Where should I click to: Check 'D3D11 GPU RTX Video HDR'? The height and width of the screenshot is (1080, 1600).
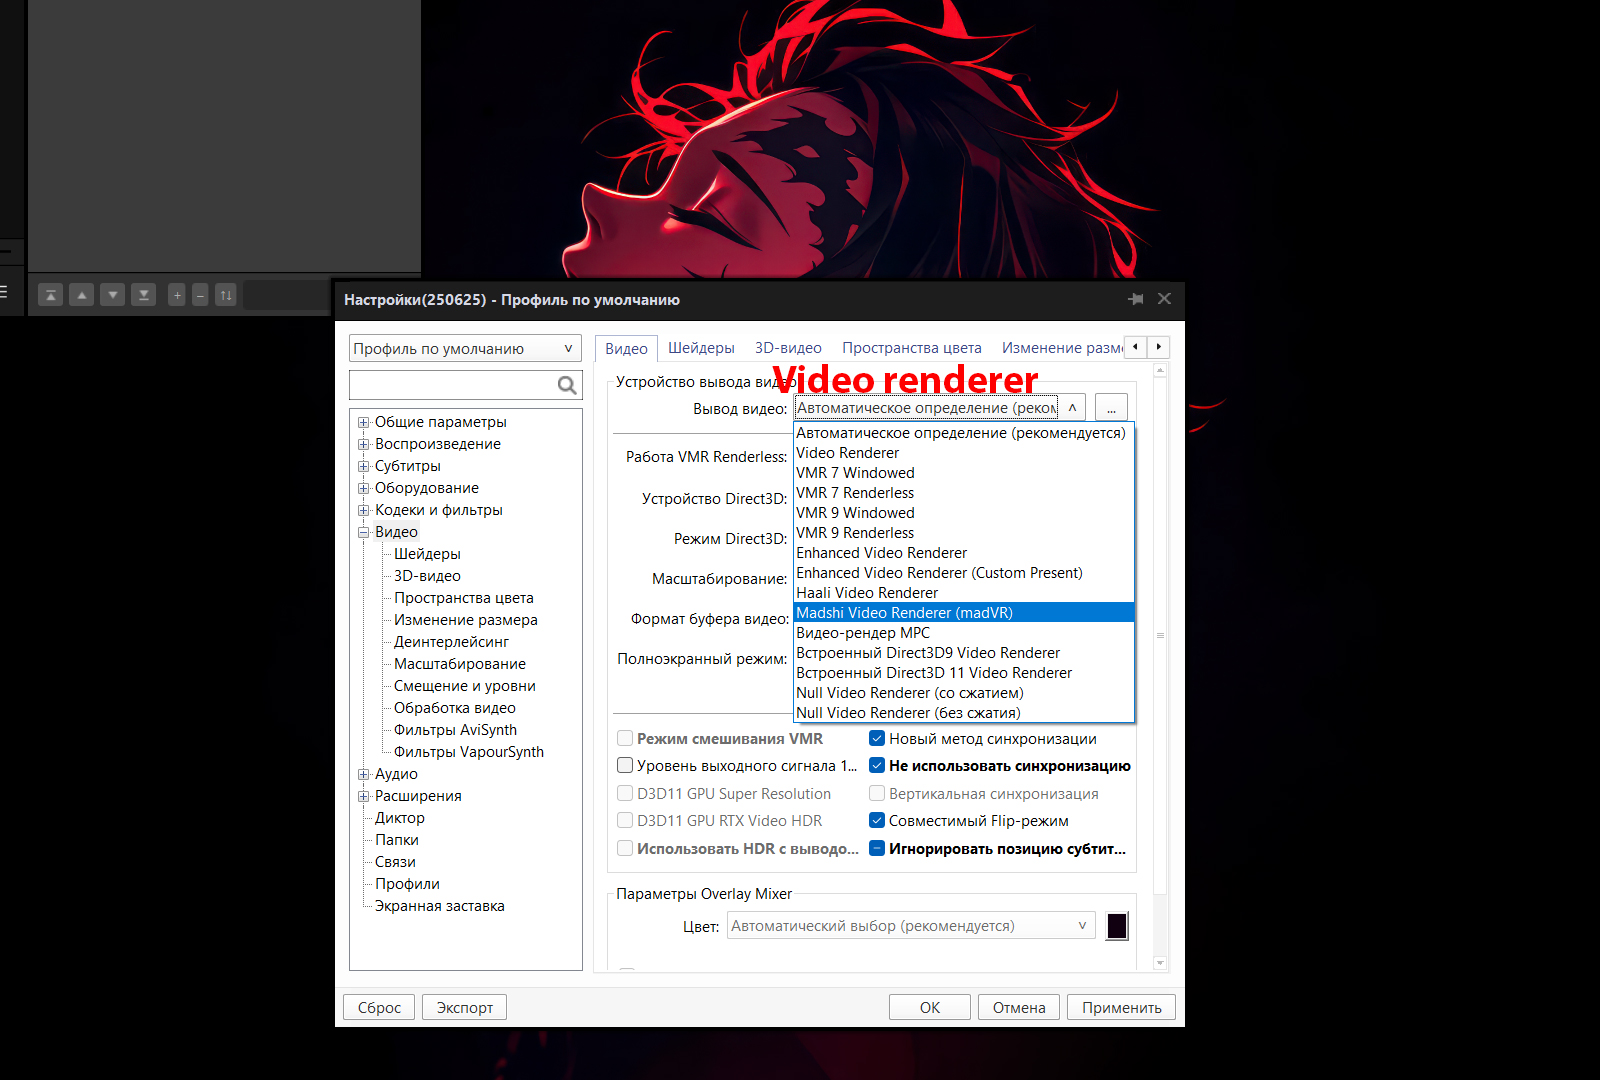click(625, 821)
